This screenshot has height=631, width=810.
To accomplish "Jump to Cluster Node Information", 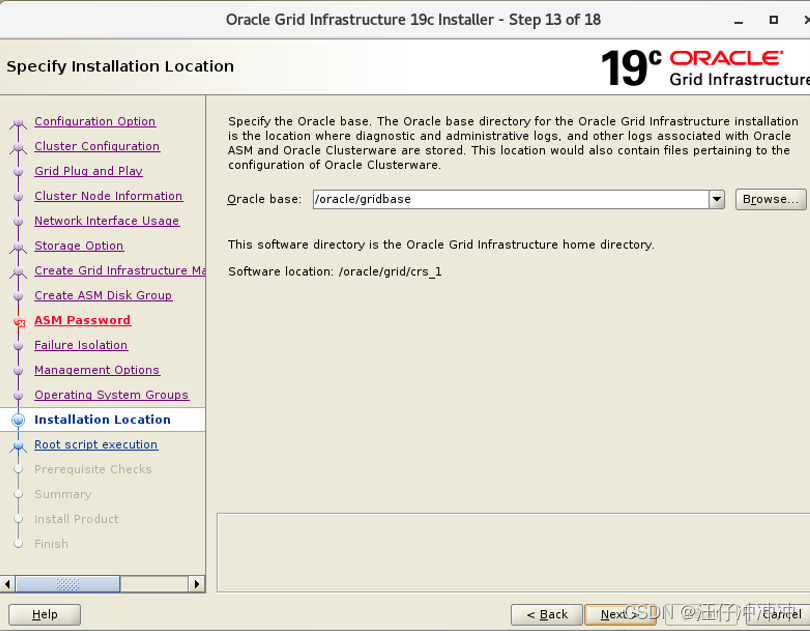I will tap(108, 196).
